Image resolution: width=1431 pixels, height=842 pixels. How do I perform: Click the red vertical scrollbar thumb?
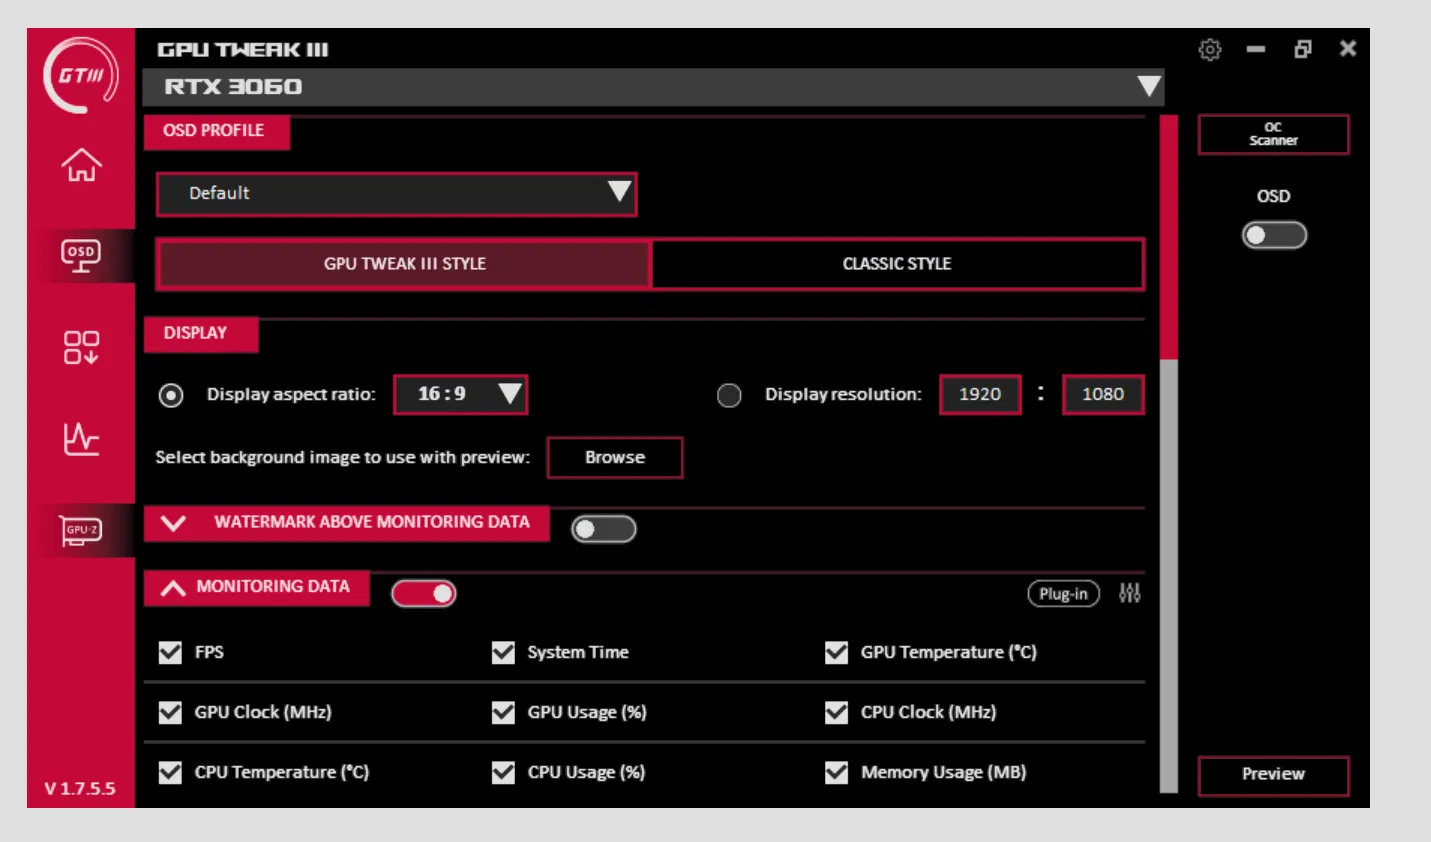(1168, 237)
